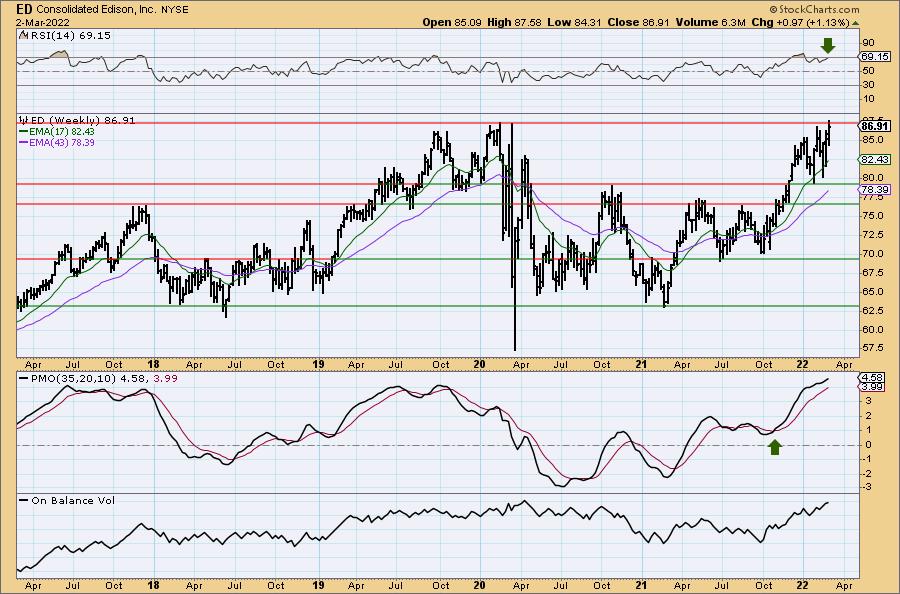Click the 50 level on the RSI axis
The height and width of the screenshot is (594, 900).
(x=868, y=71)
